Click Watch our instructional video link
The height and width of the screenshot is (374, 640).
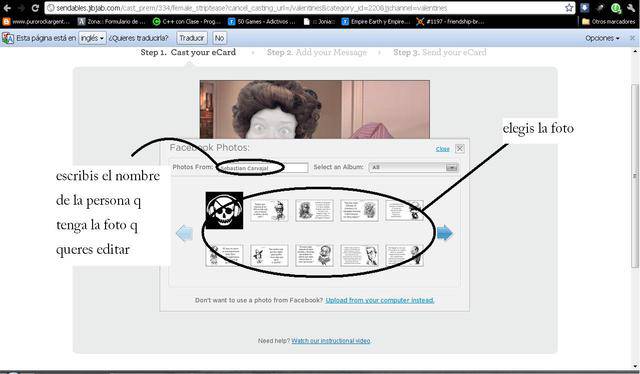coord(331,341)
